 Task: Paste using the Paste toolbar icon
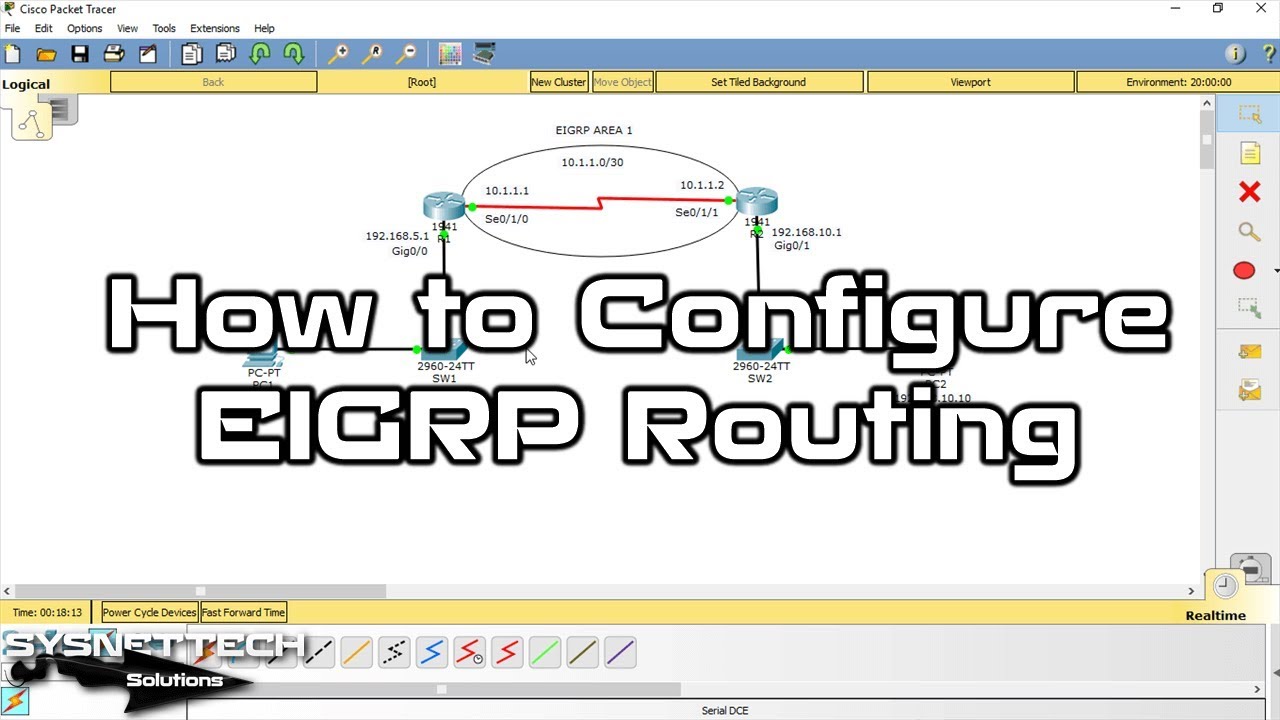(x=226, y=54)
